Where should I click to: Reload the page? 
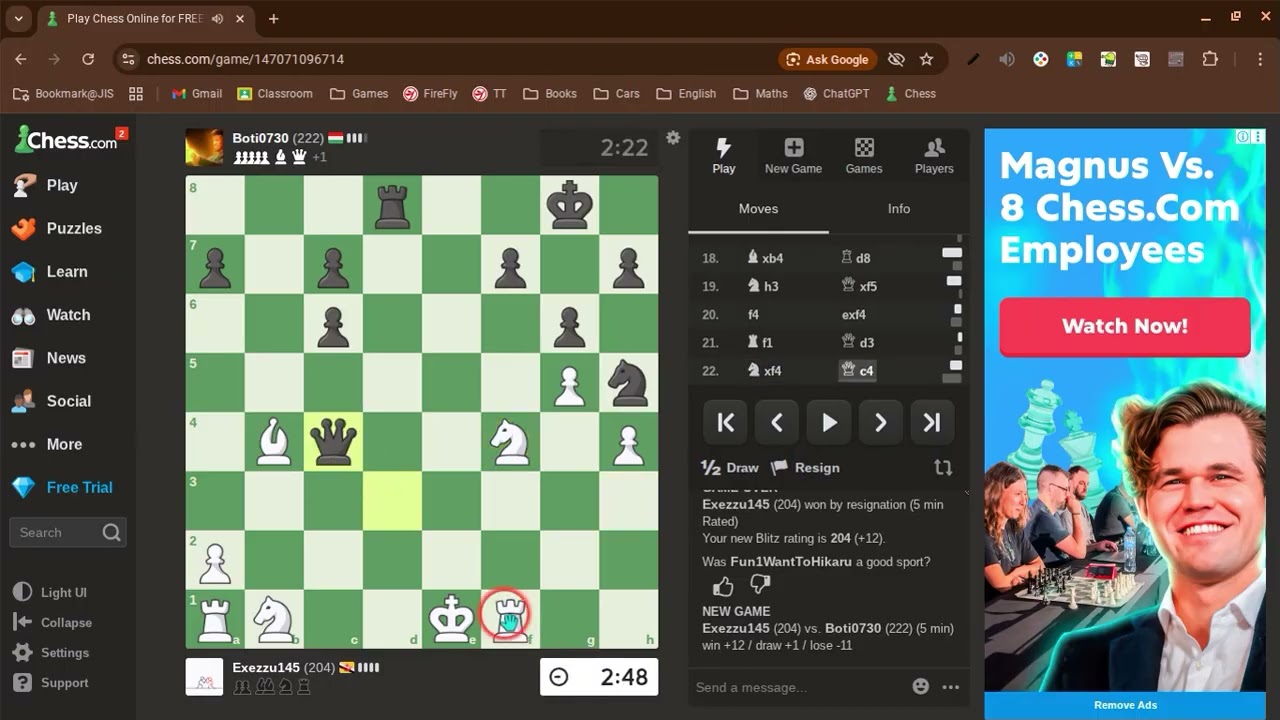tap(88, 59)
